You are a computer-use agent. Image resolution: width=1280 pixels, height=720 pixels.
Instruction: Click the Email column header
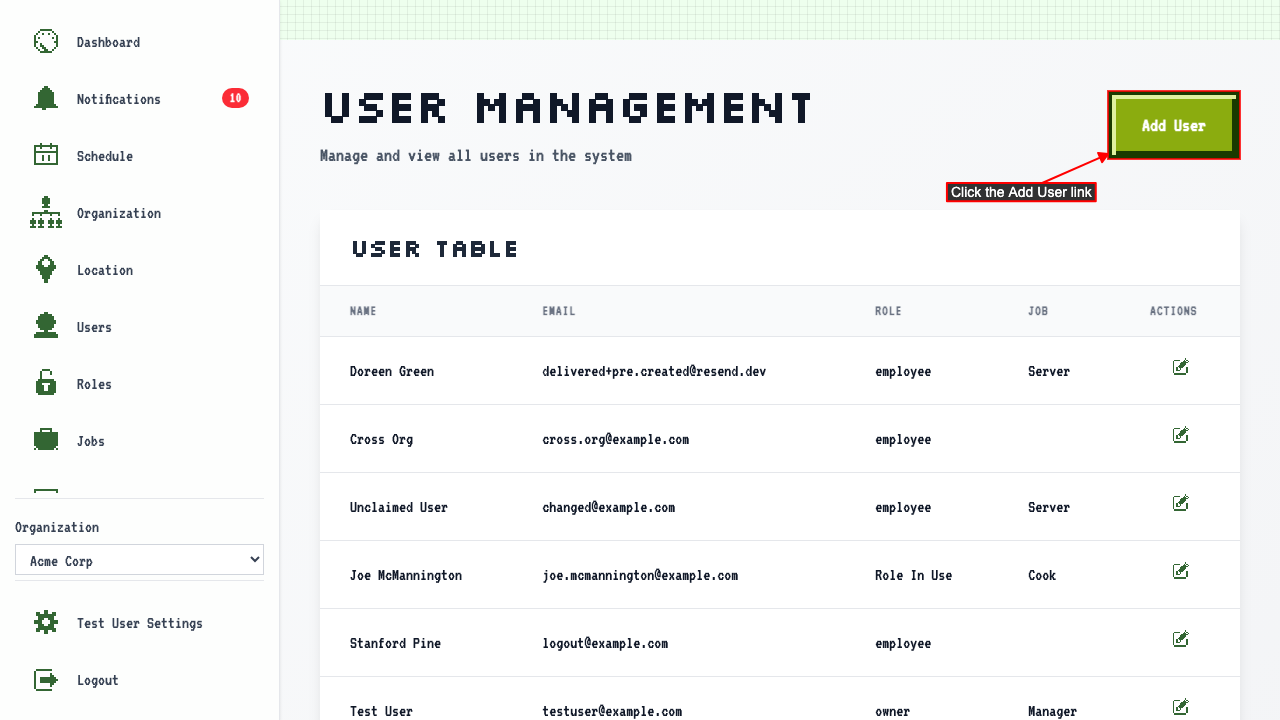[559, 311]
